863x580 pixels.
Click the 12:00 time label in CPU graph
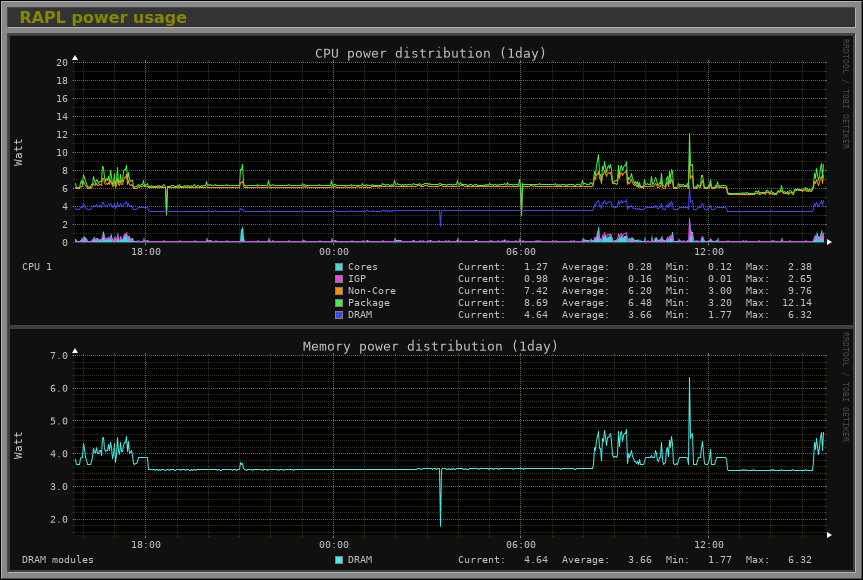[x=709, y=252]
